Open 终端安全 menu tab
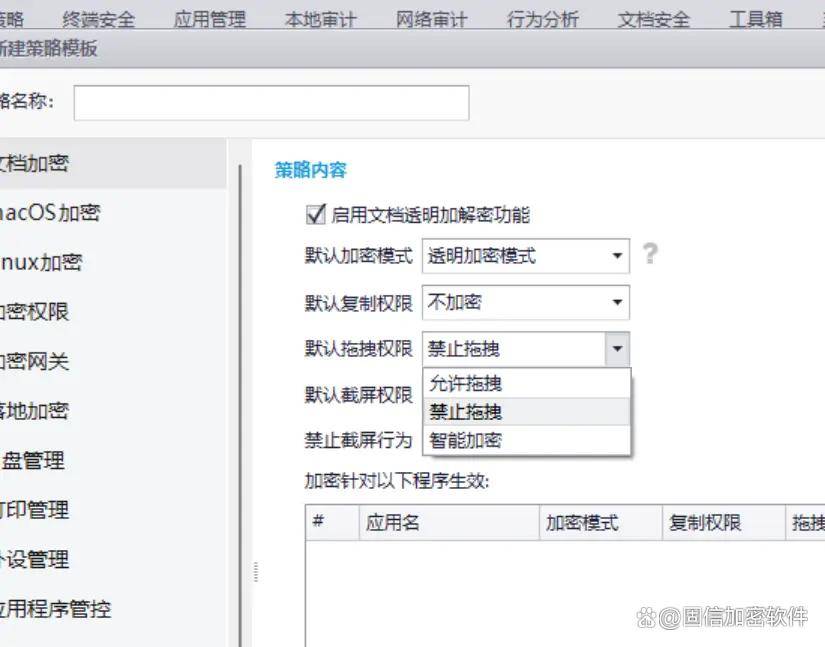Screen dimensions: 825x647 (101, 19)
